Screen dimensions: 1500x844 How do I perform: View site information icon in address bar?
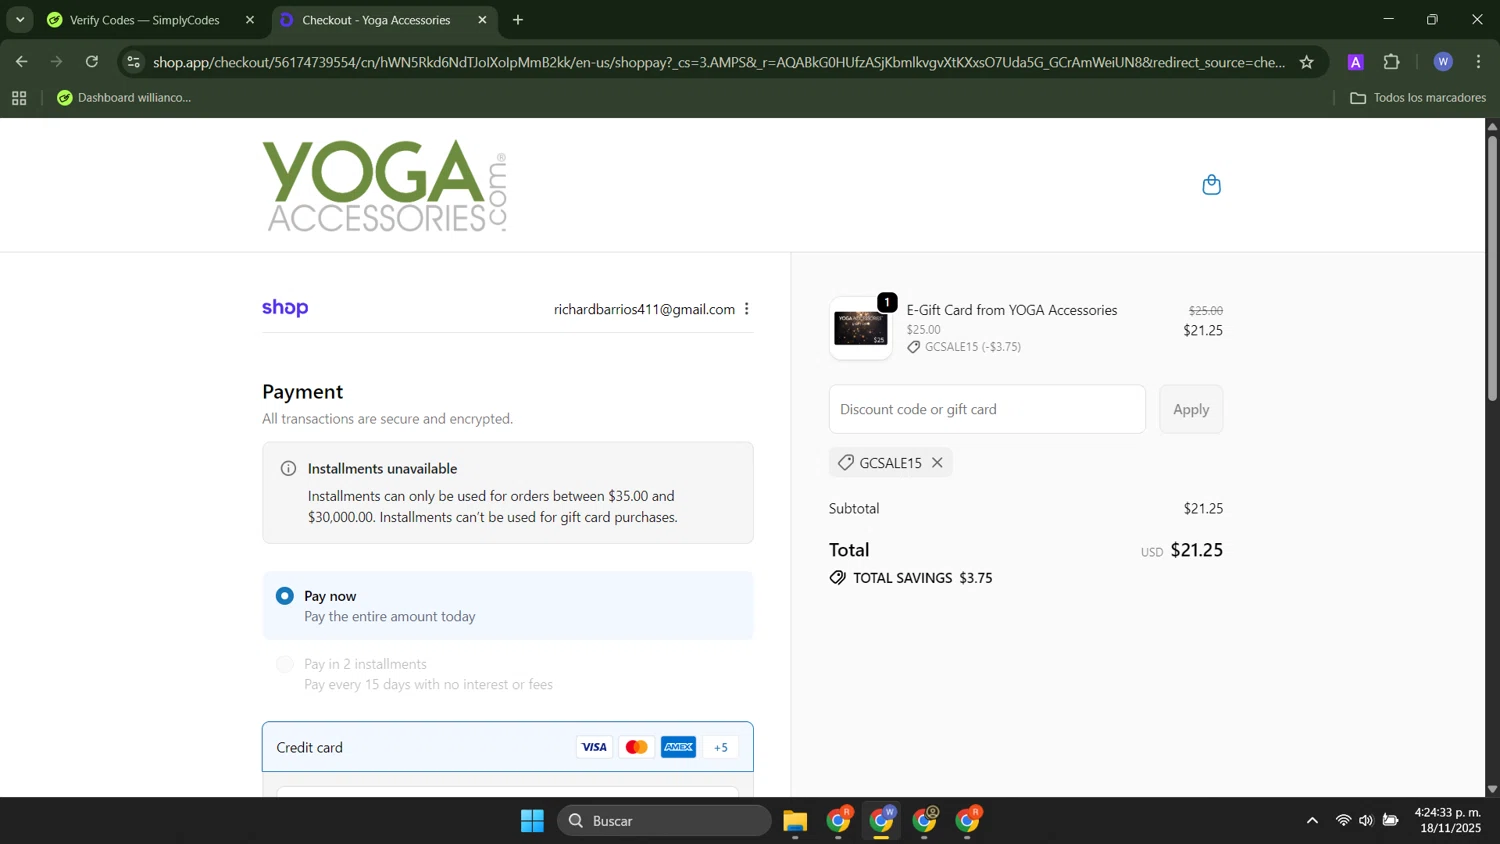tap(133, 62)
